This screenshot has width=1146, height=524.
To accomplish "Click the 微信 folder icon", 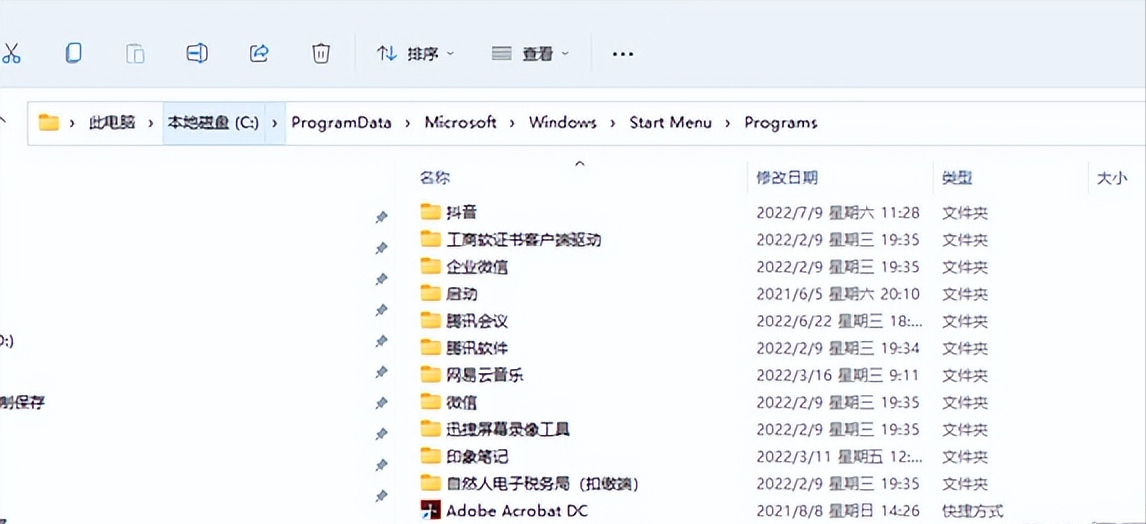I will pos(431,401).
